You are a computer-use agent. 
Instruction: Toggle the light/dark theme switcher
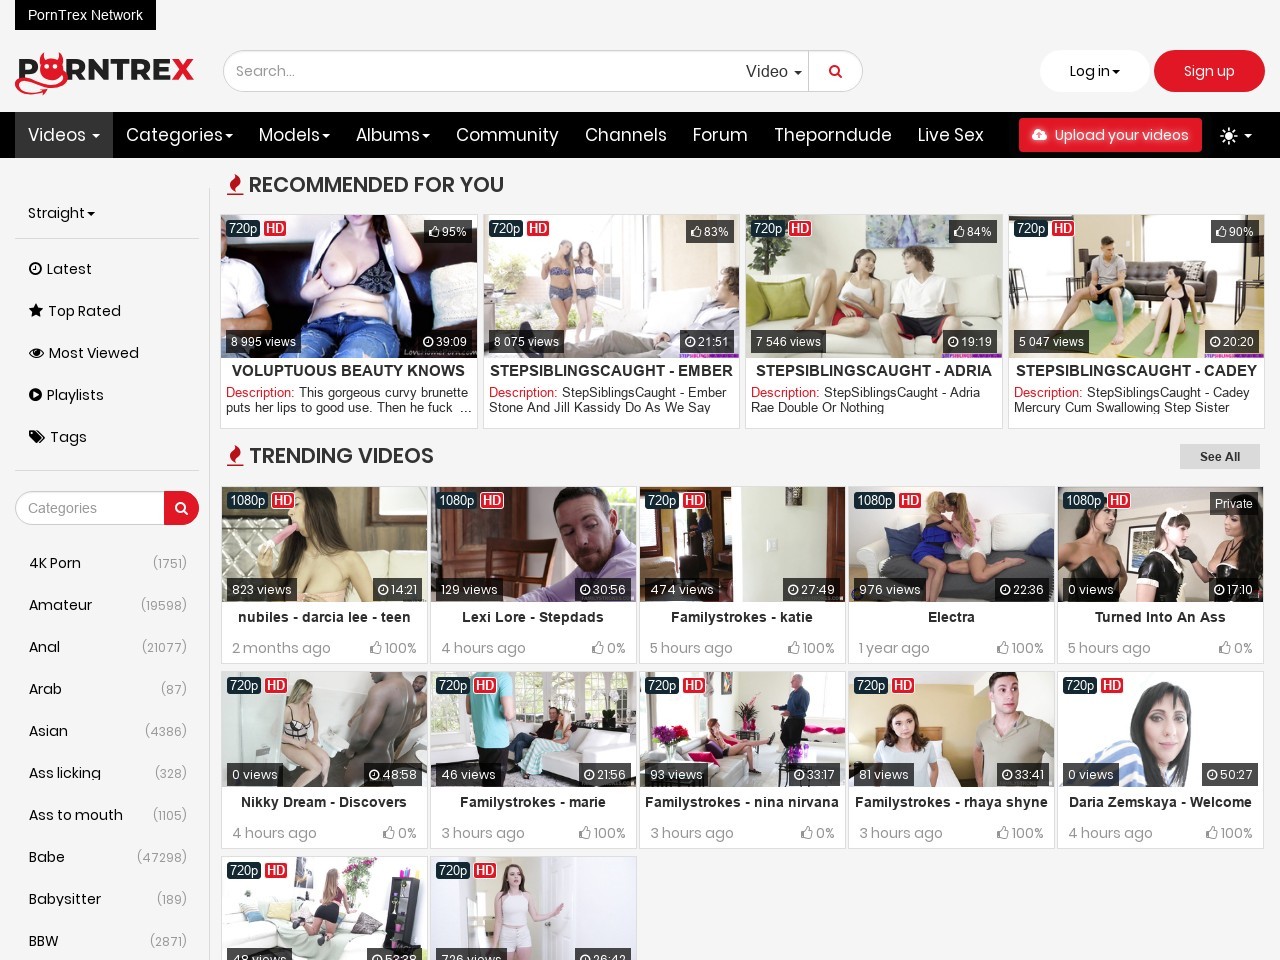point(1236,135)
